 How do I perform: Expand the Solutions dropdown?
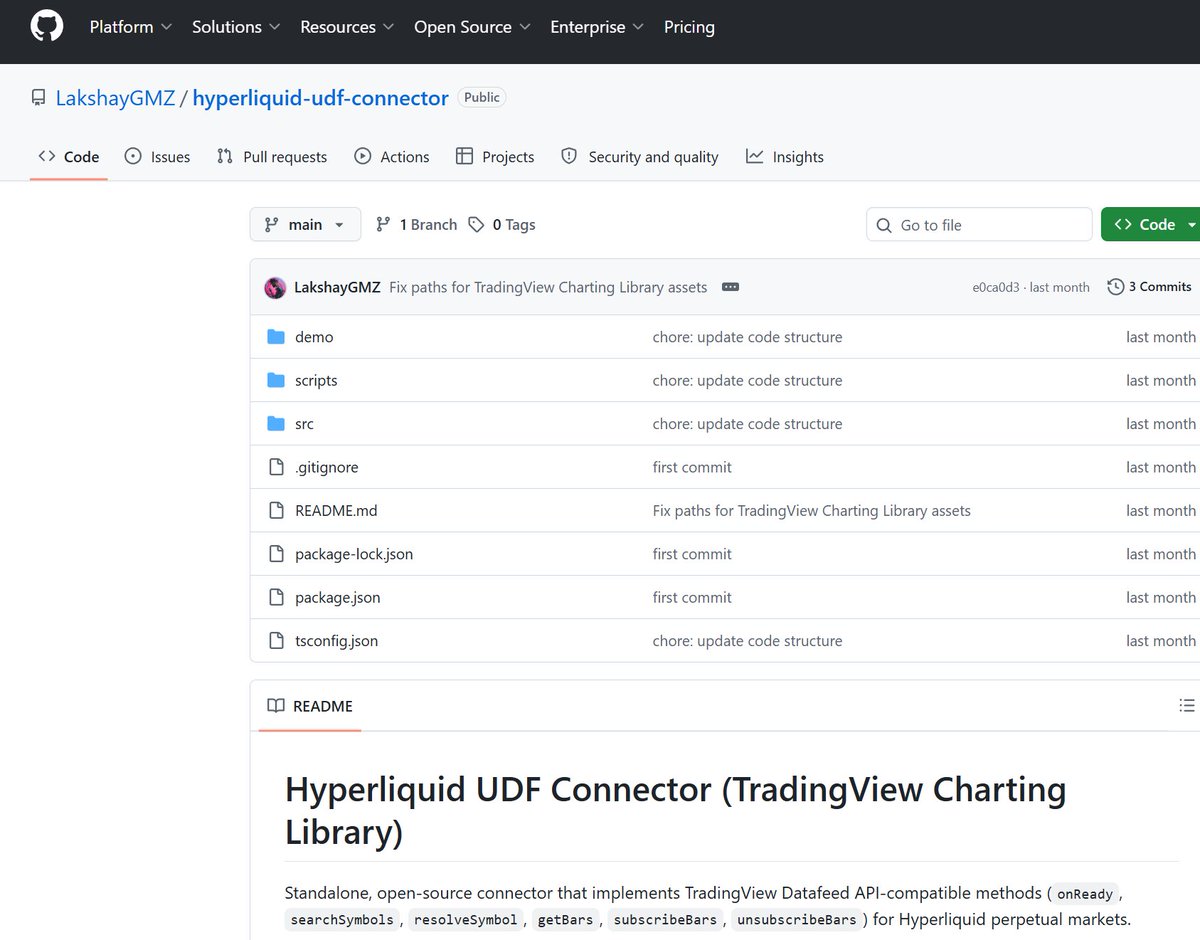pyautogui.click(x=236, y=27)
